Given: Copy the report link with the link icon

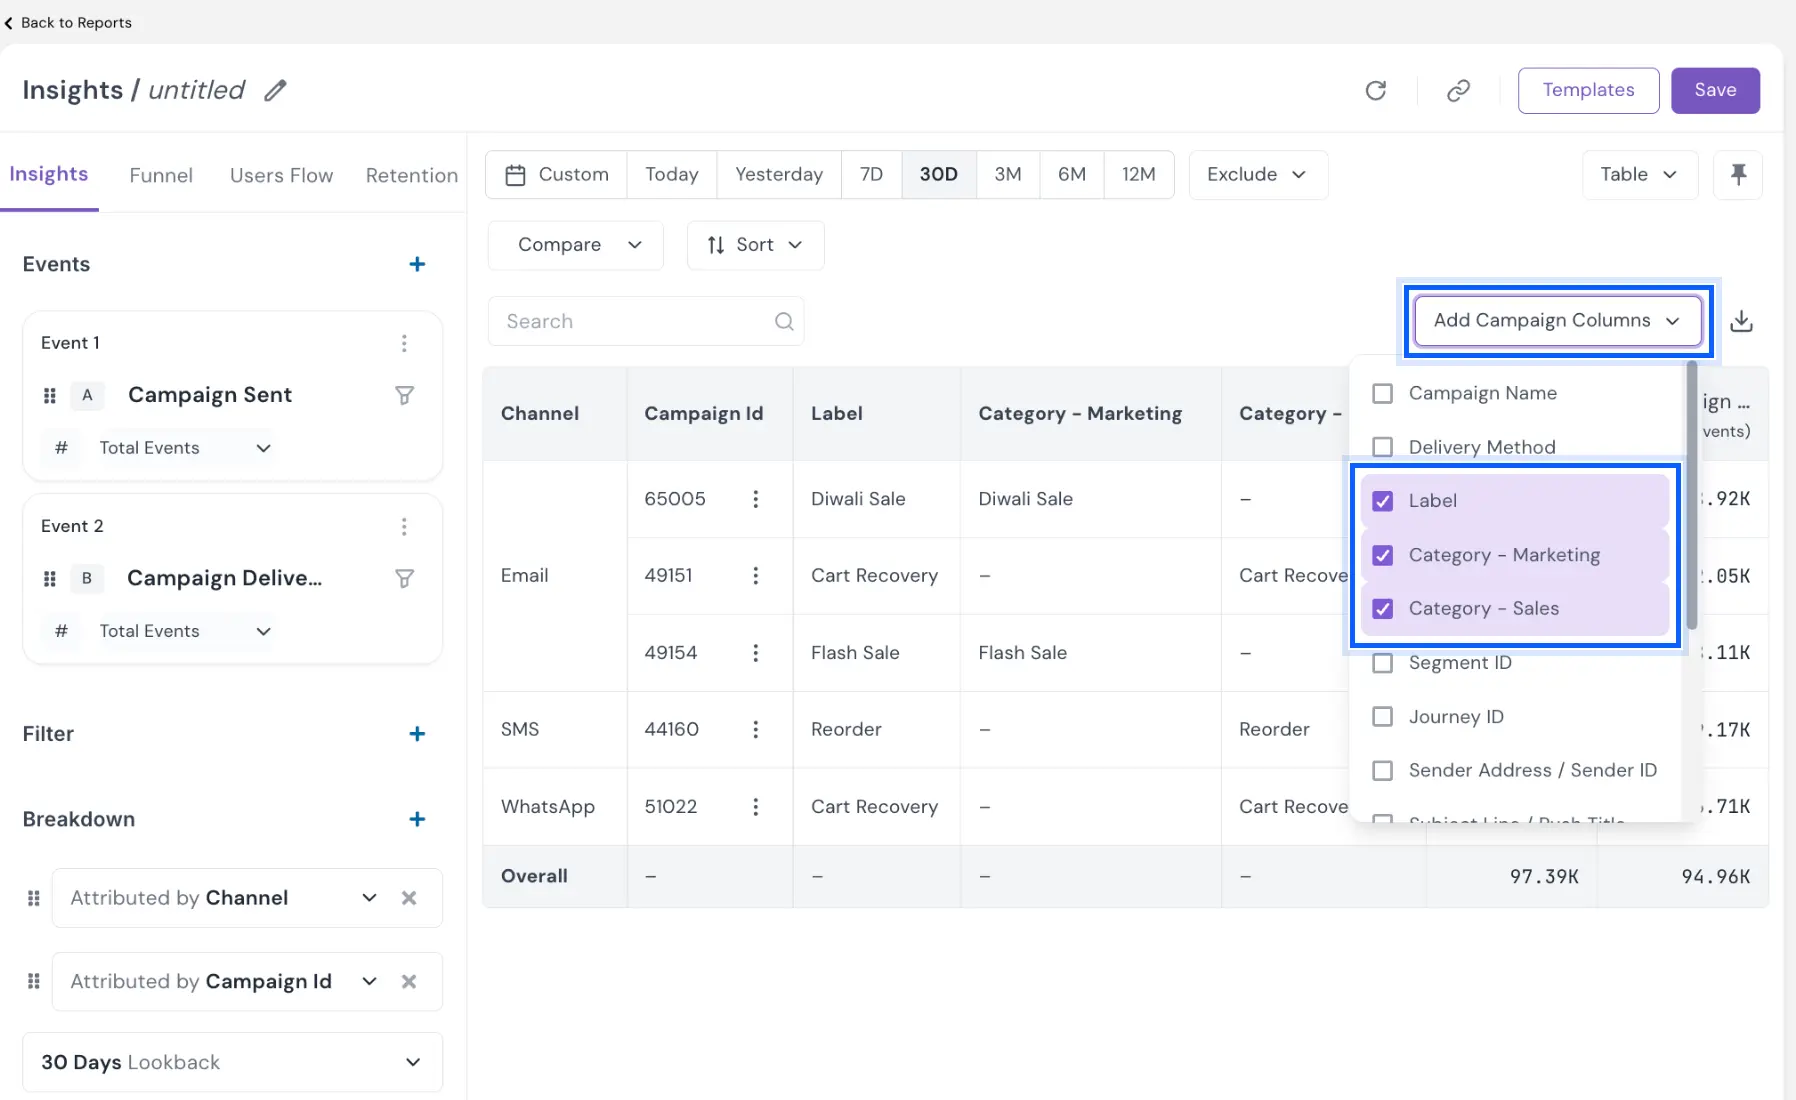Looking at the screenshot, I should 1458,91.
